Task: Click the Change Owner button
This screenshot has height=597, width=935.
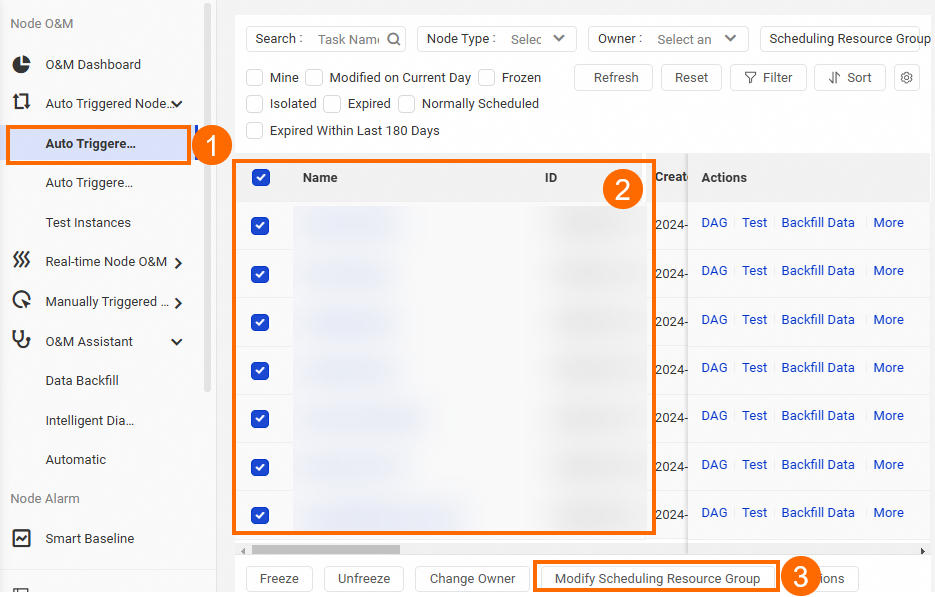Action: pyautogui.click(x=472, y=579)
